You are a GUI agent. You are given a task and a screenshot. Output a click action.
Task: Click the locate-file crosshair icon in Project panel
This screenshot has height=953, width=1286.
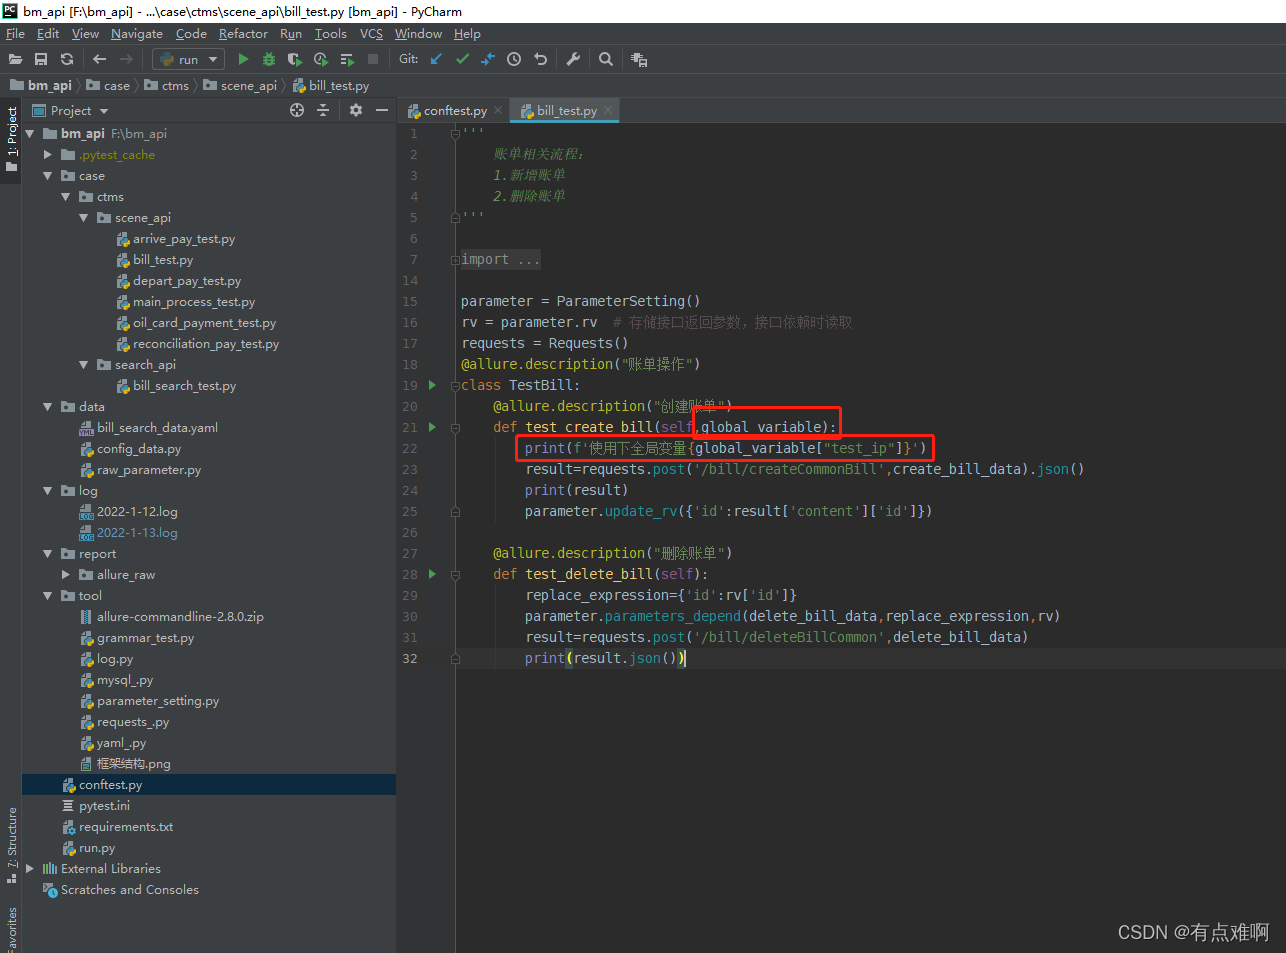point(297,110)
